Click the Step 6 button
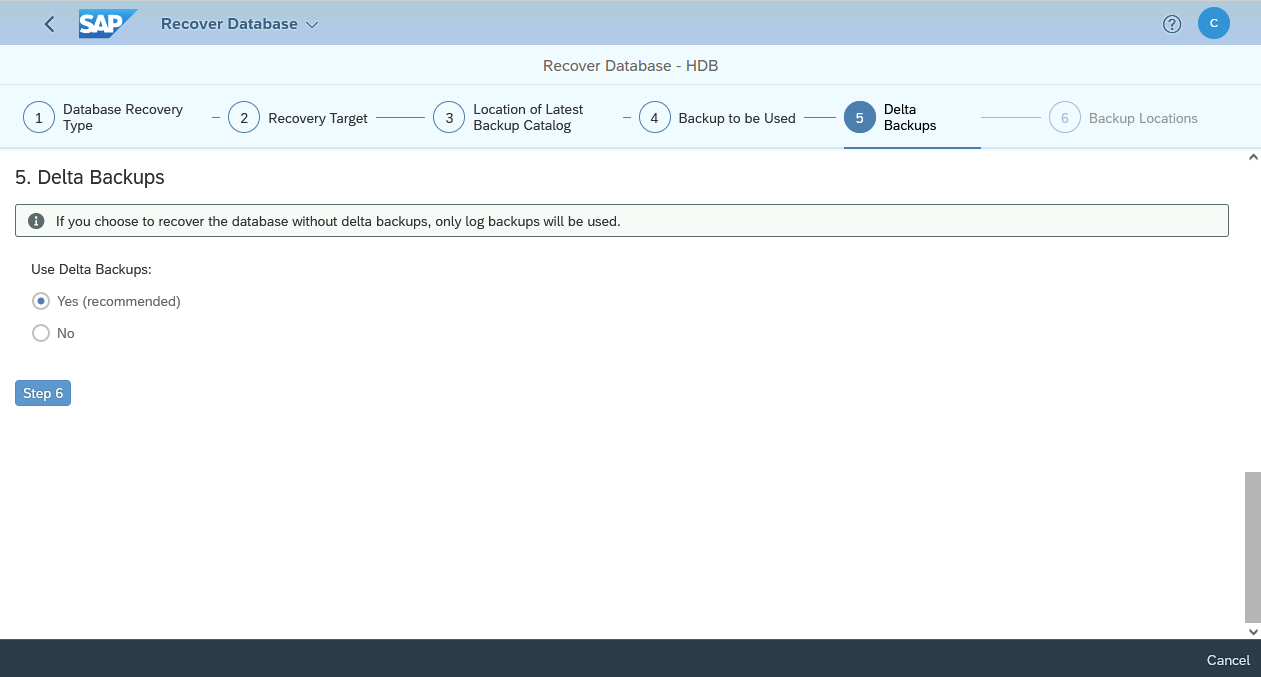The image size is (1261, 677). 43,393
